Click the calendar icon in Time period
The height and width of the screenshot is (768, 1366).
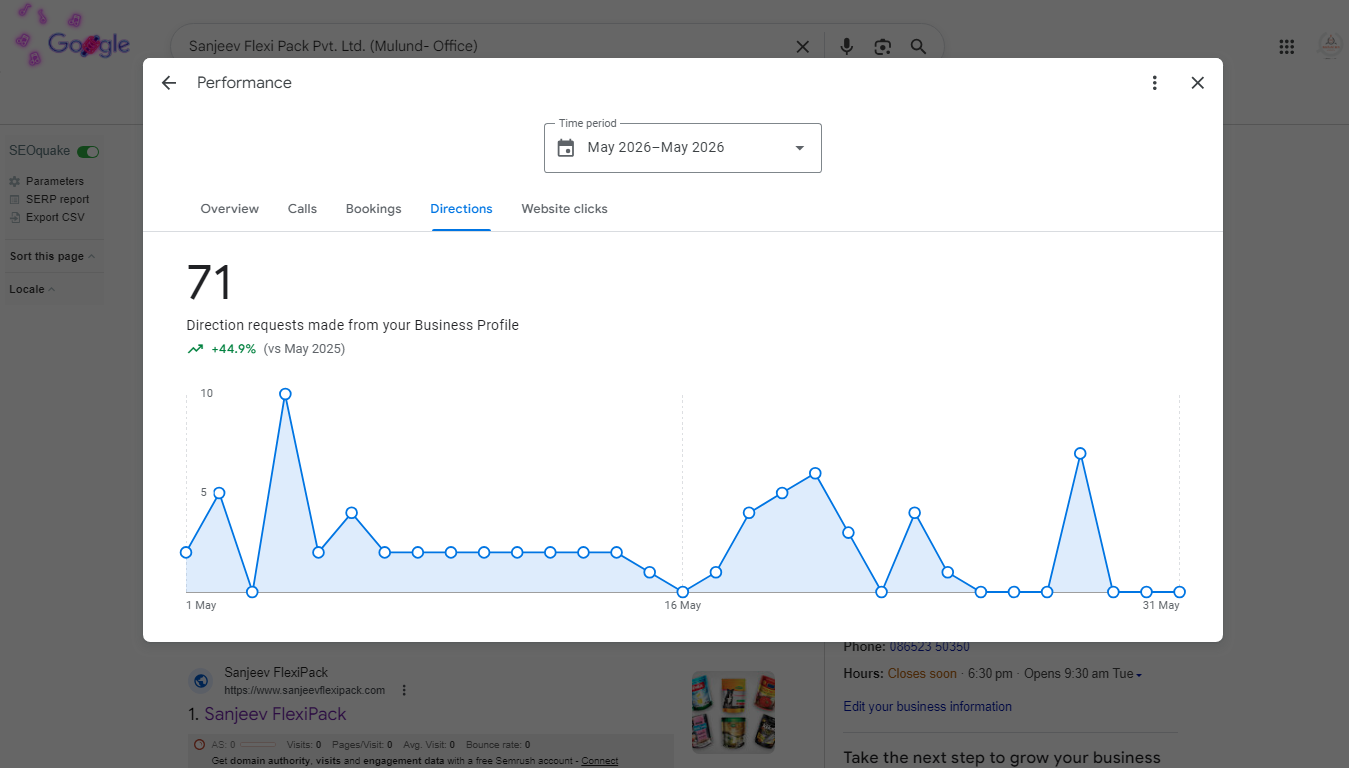566,148
